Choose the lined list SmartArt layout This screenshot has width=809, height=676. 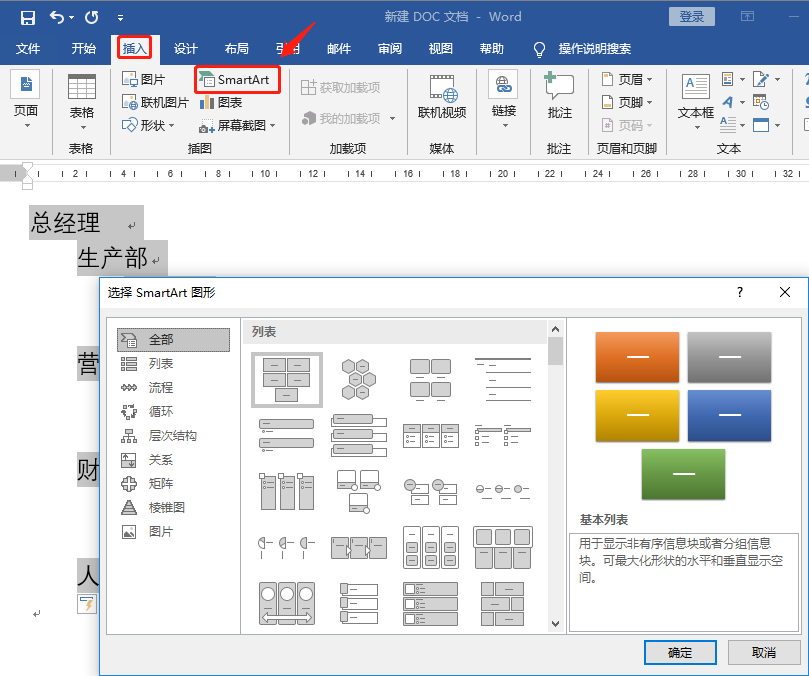(x=503, y=379)
